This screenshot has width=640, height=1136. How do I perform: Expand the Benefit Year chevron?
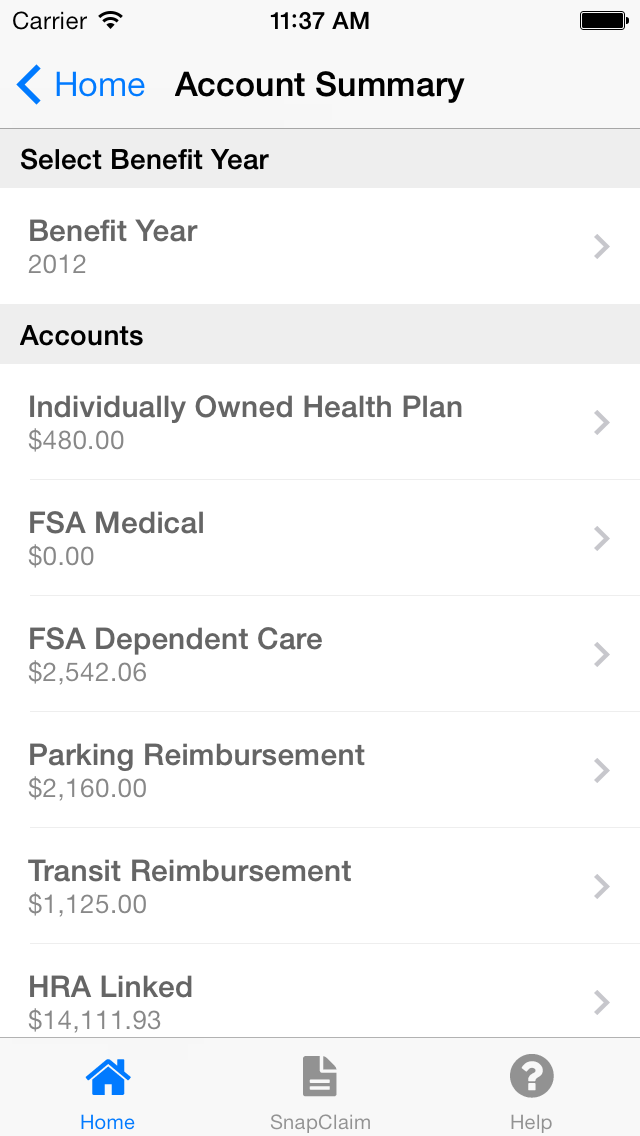[601, 247]
